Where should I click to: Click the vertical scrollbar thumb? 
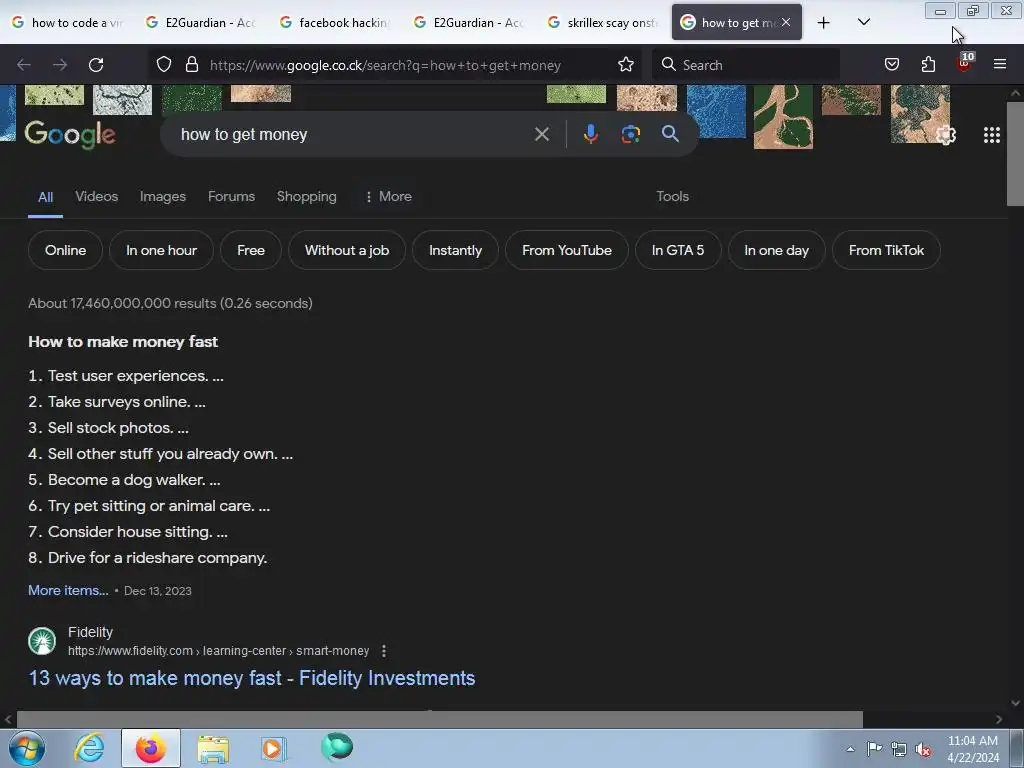pos(1015,153)
